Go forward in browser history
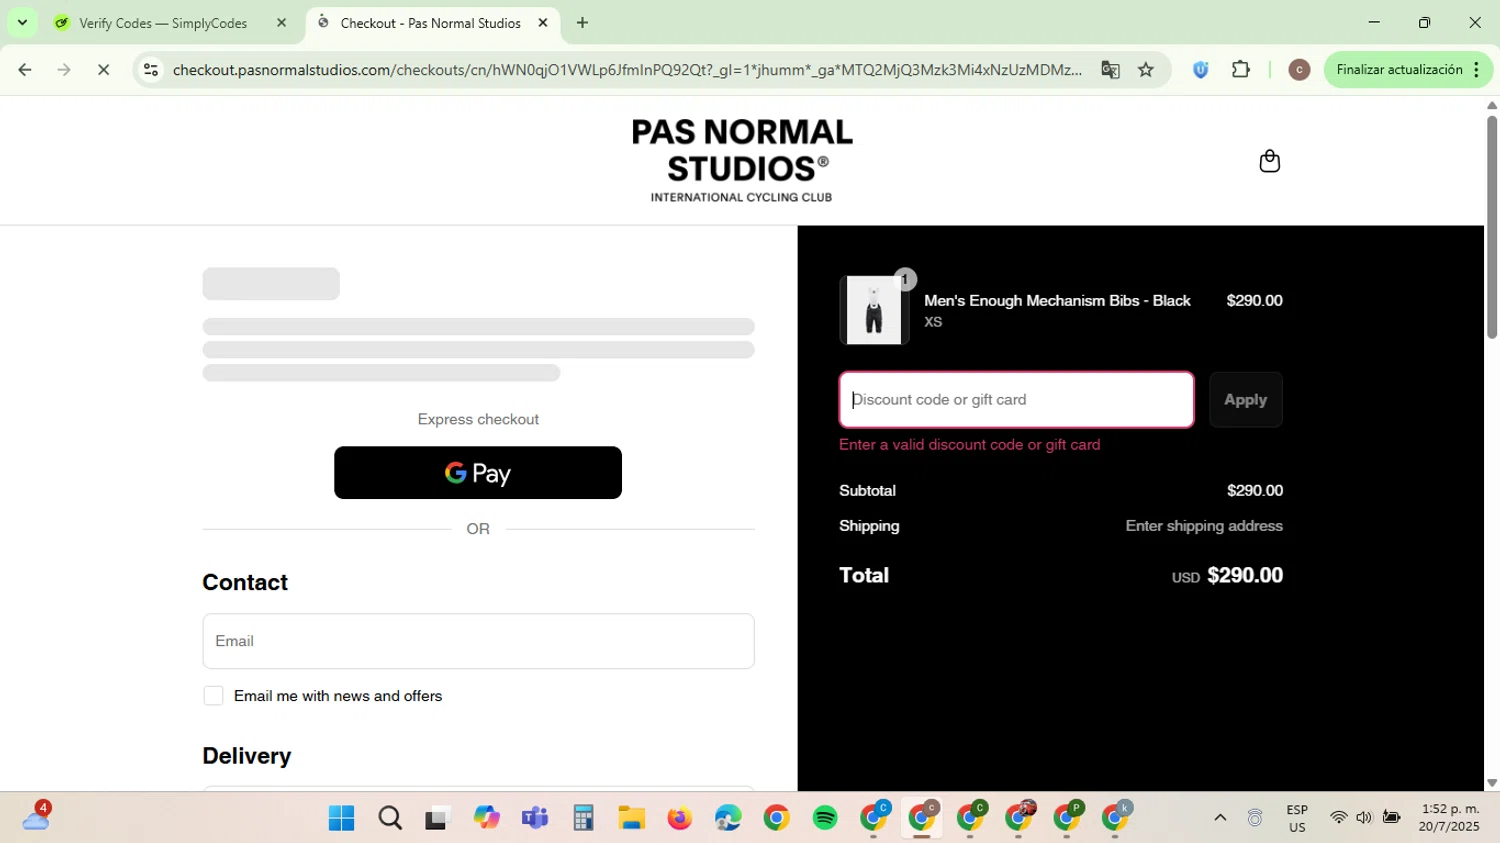This screenshot has width=1500, height=843. (x=64, y=70)
